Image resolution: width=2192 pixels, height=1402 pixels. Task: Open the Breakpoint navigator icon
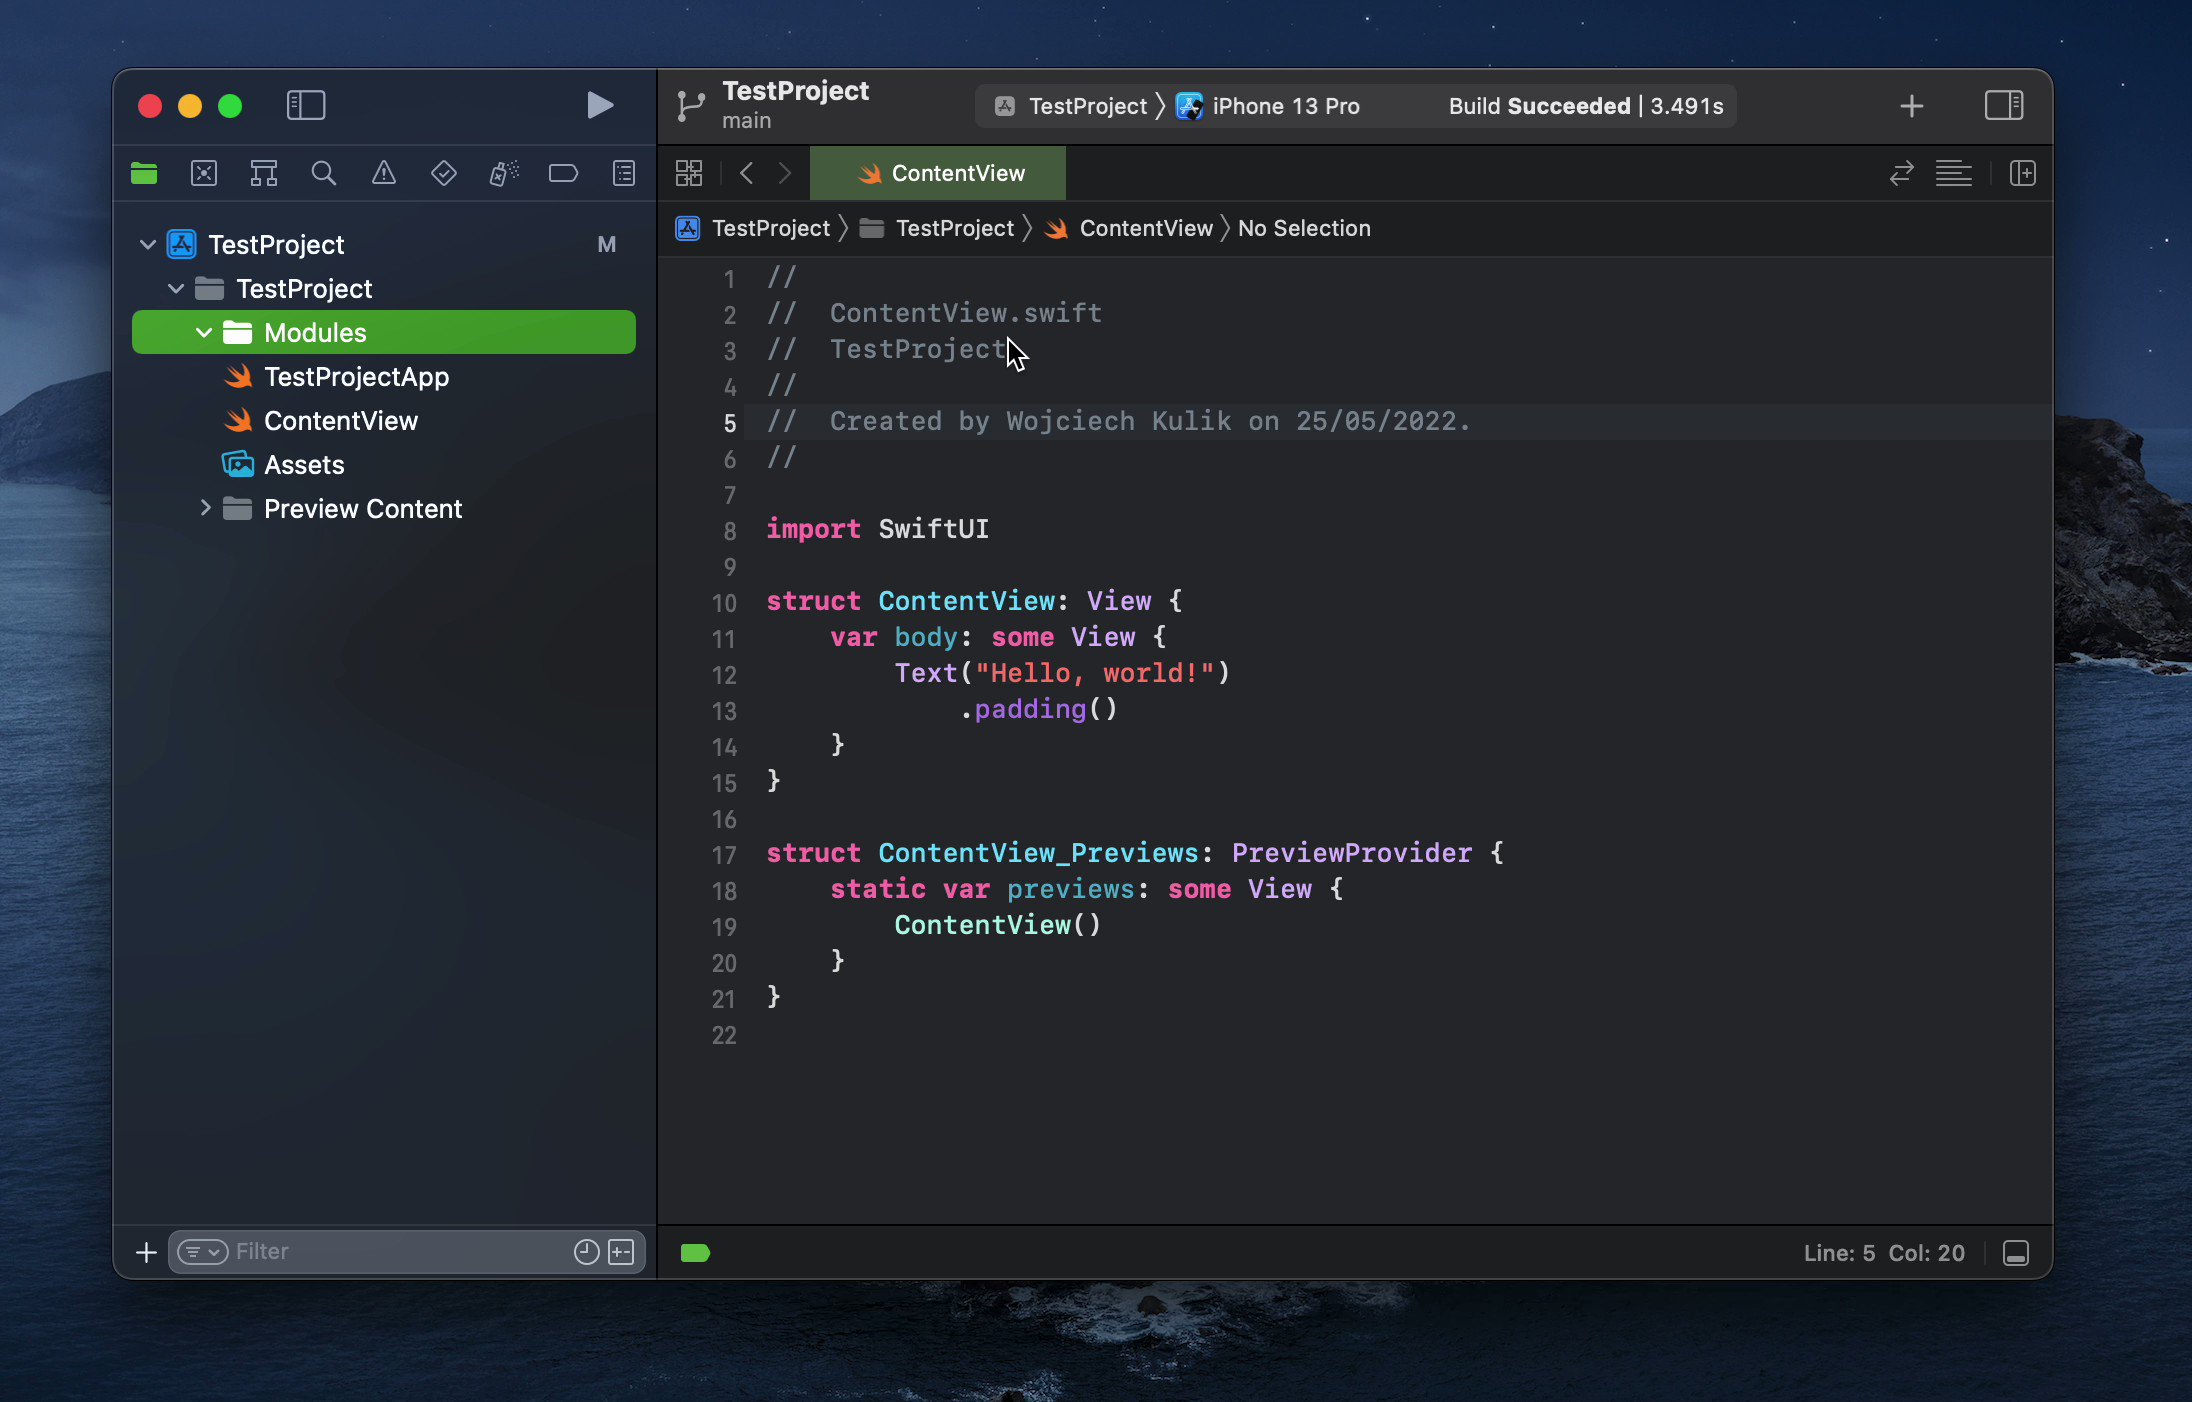(x=563, y=174)
